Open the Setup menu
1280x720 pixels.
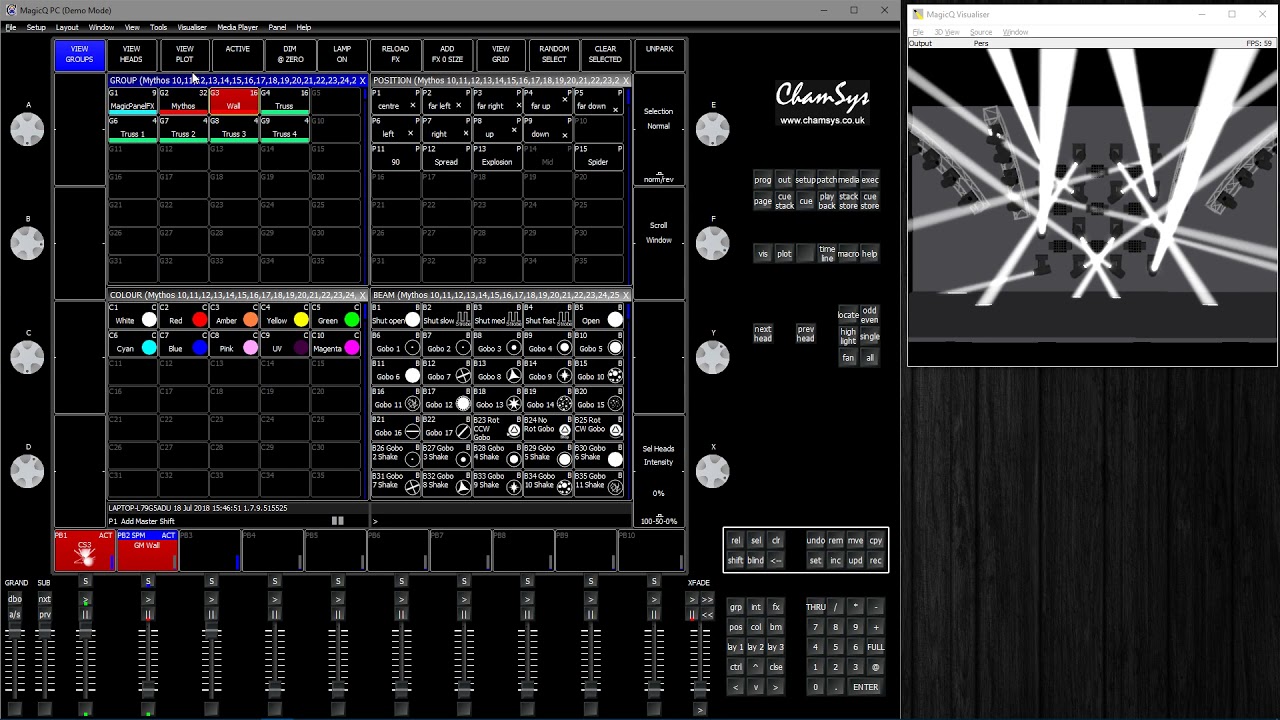coord(36,28)
